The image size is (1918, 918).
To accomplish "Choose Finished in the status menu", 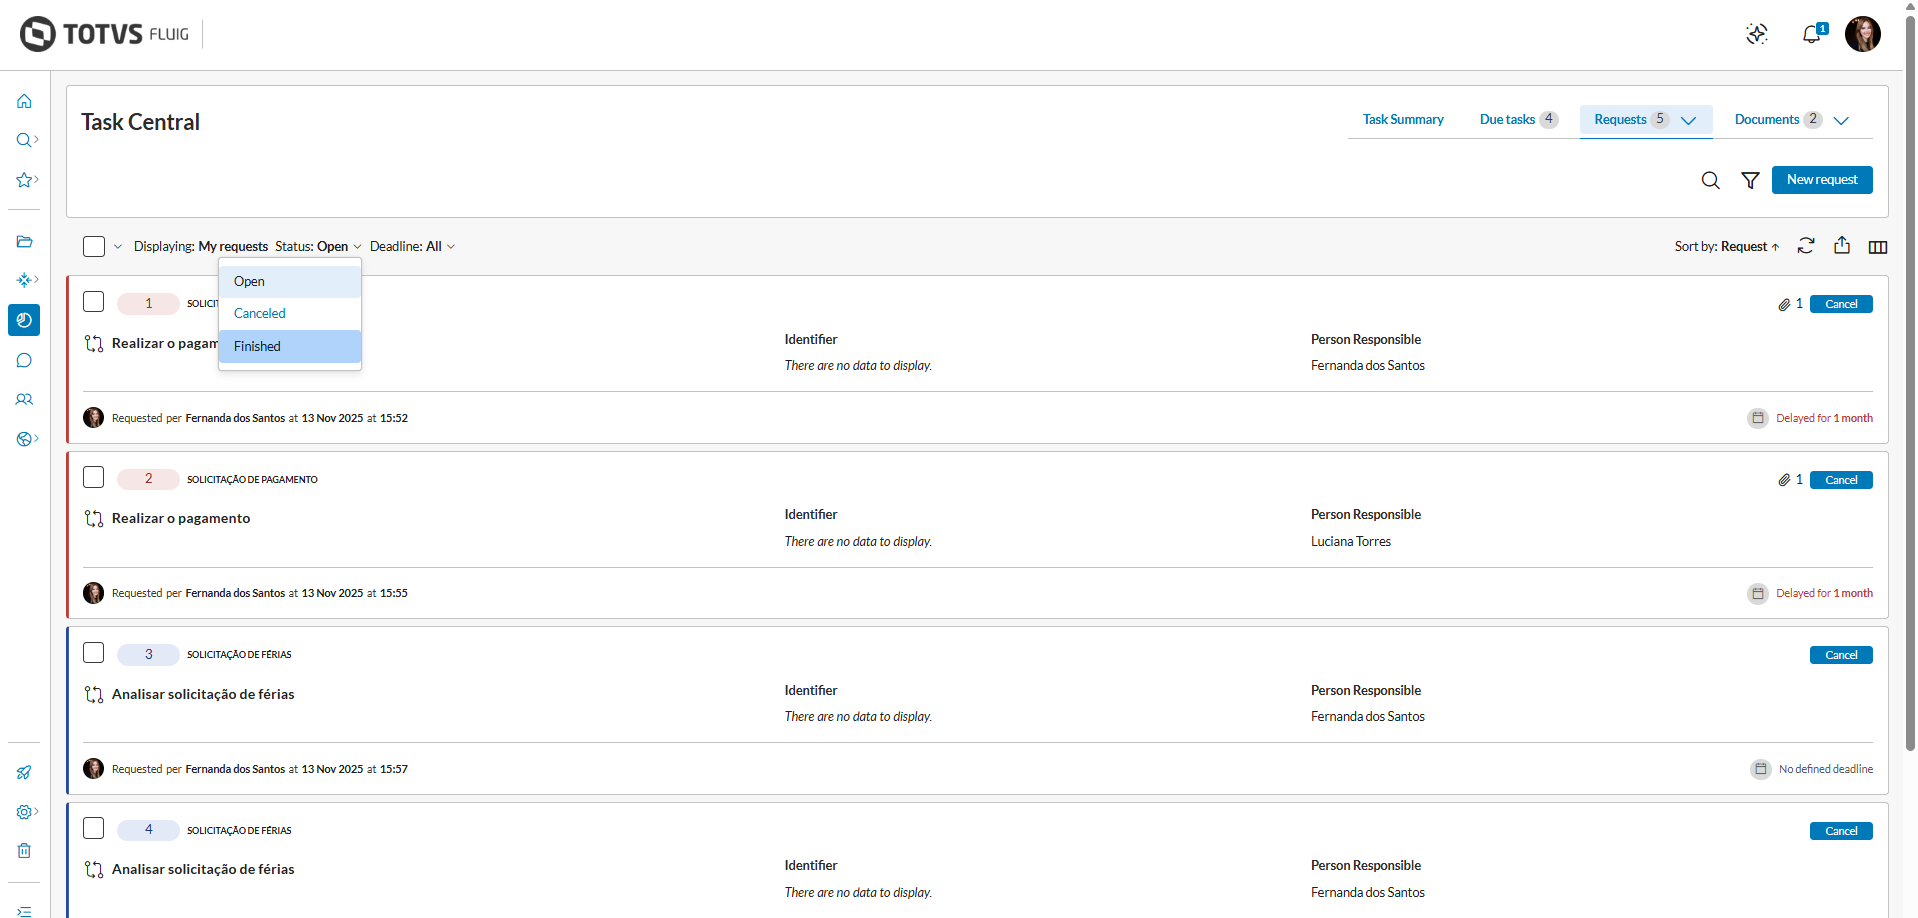I will pos(258,346).
